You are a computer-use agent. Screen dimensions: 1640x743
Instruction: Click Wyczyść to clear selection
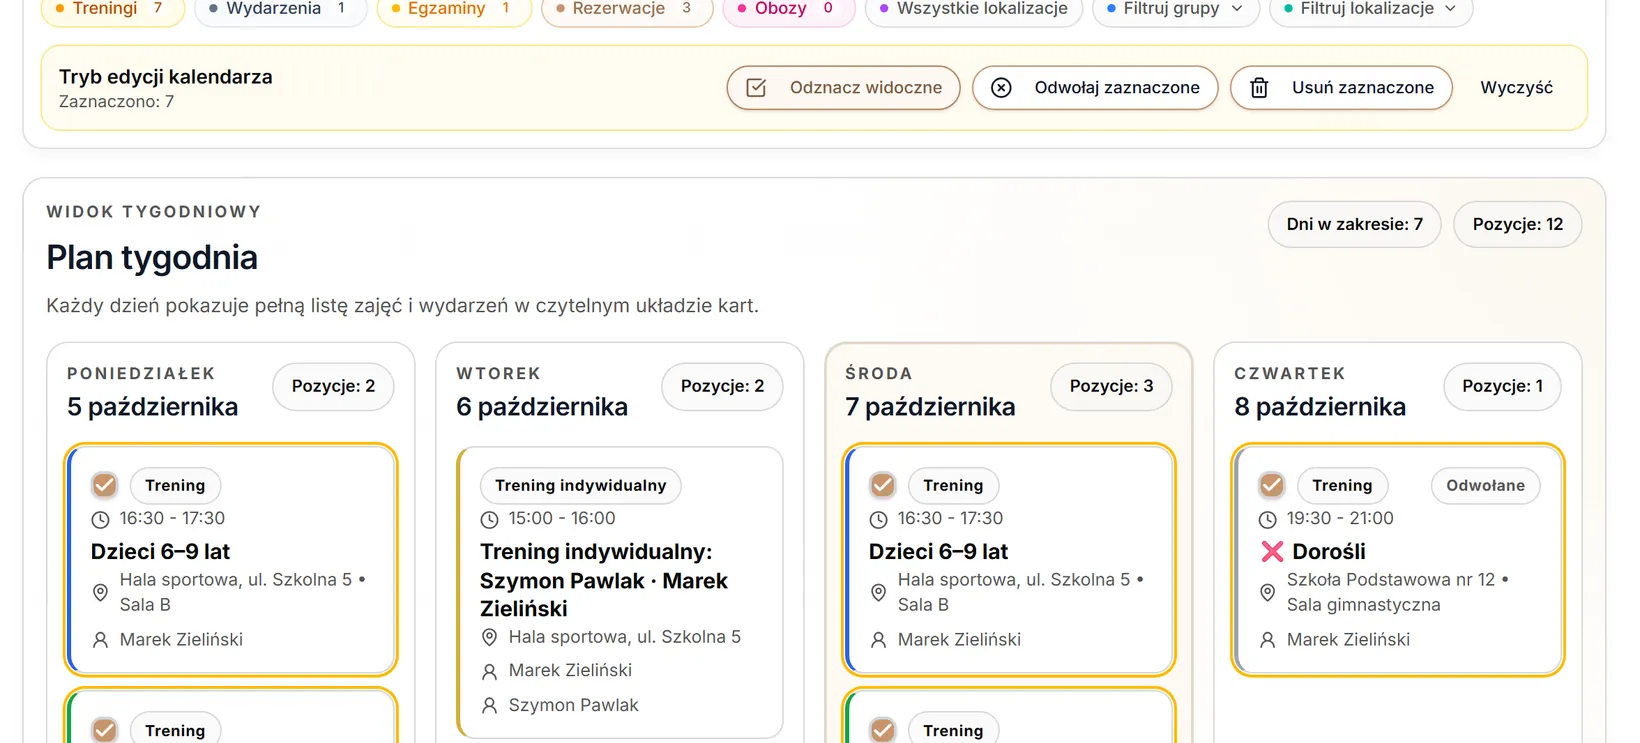pyautogui.click(x=1516, y=88)
